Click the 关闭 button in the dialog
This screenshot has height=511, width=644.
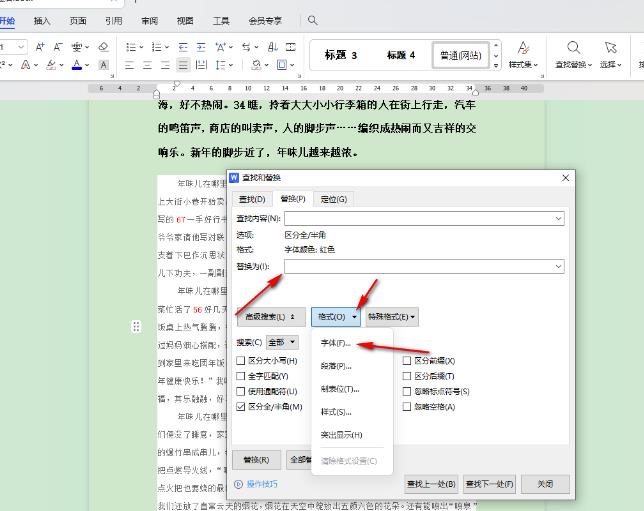click(545, 484)
